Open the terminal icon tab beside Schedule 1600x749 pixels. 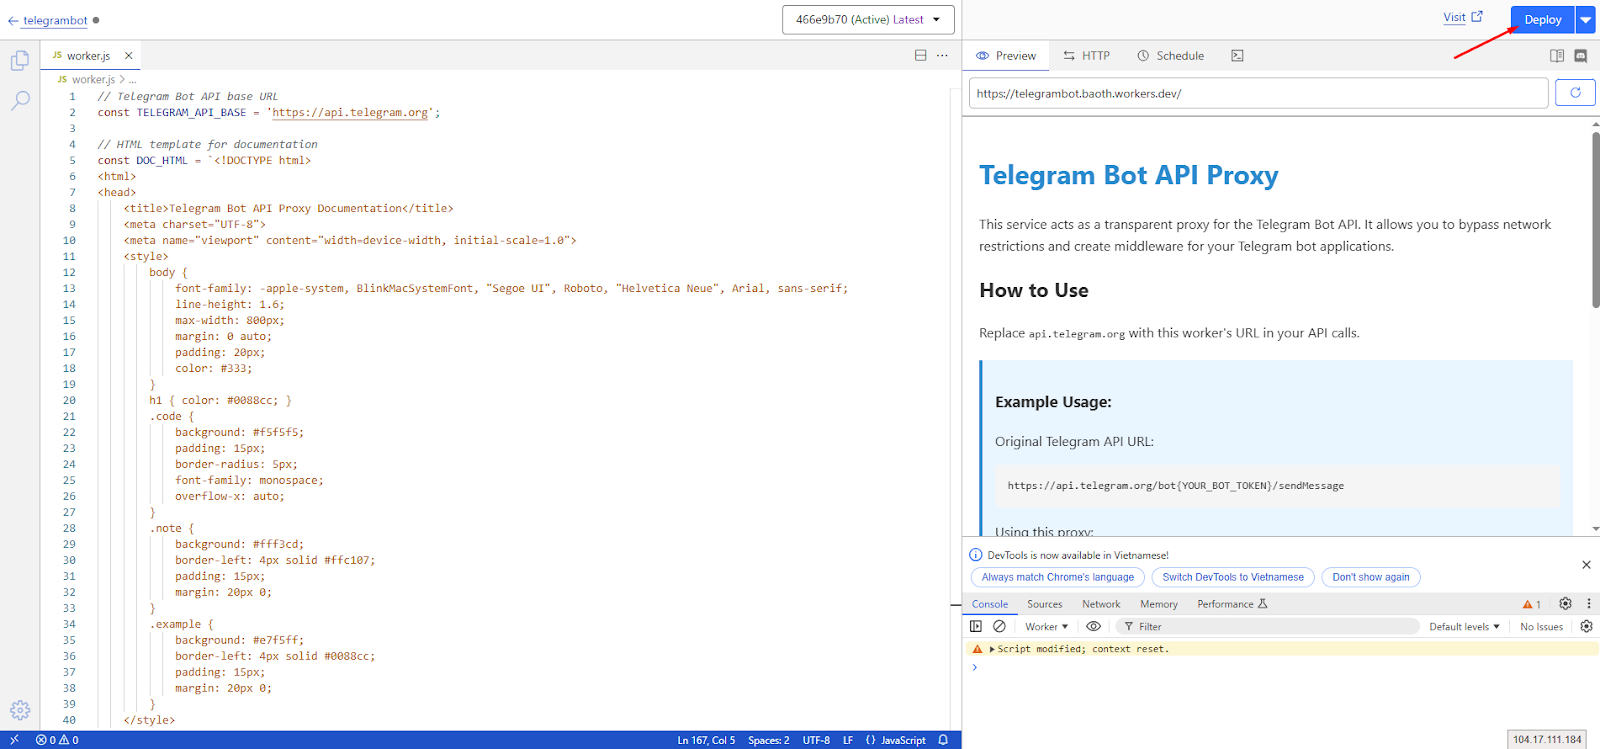coord(1237,56)
